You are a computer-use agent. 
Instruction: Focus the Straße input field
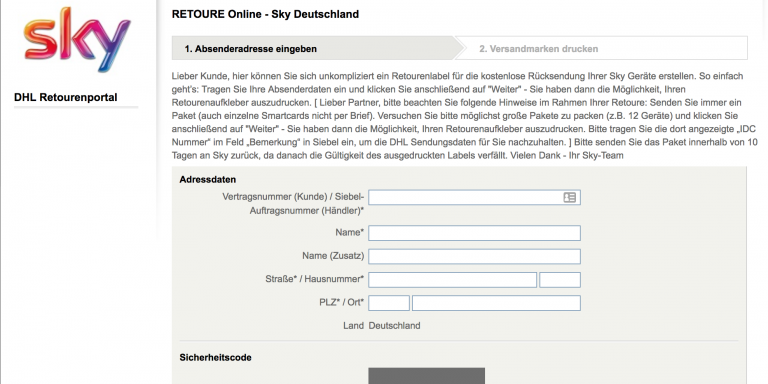pos(453,280)
